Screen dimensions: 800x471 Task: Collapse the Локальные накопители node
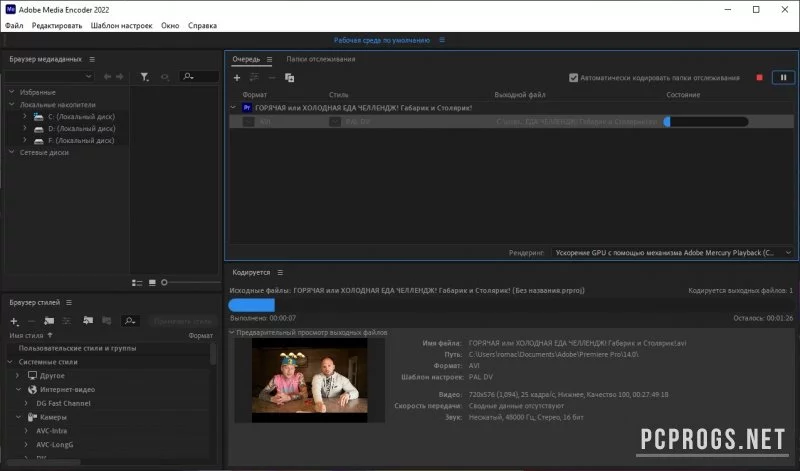(x=12, y=104)
